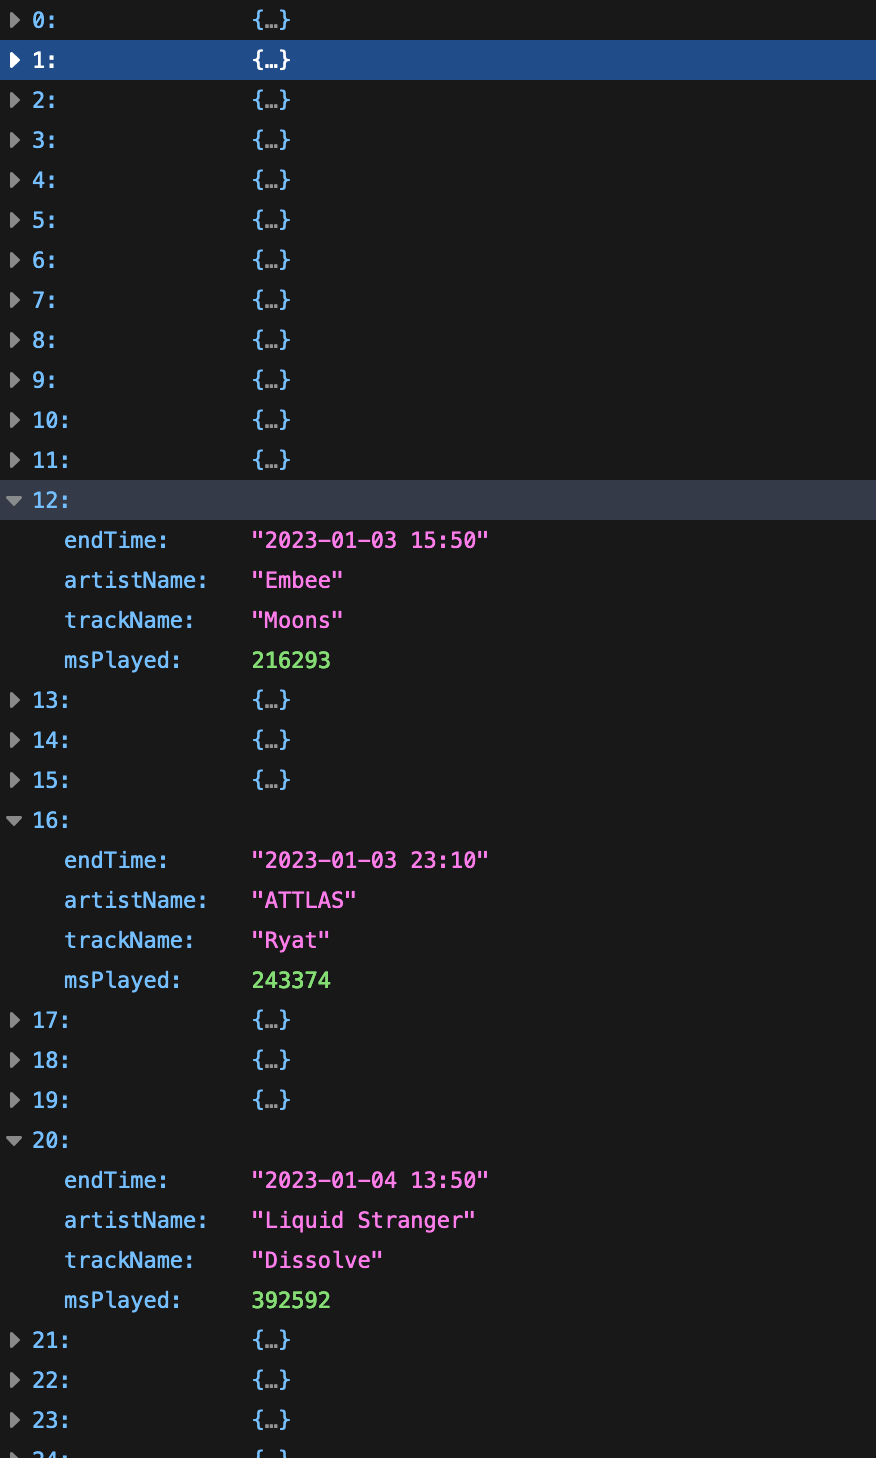This screenshot has width=876, height=1458.
Task: Select the value "2023-01-03 15:50"
Action: [x=370, y=540]
